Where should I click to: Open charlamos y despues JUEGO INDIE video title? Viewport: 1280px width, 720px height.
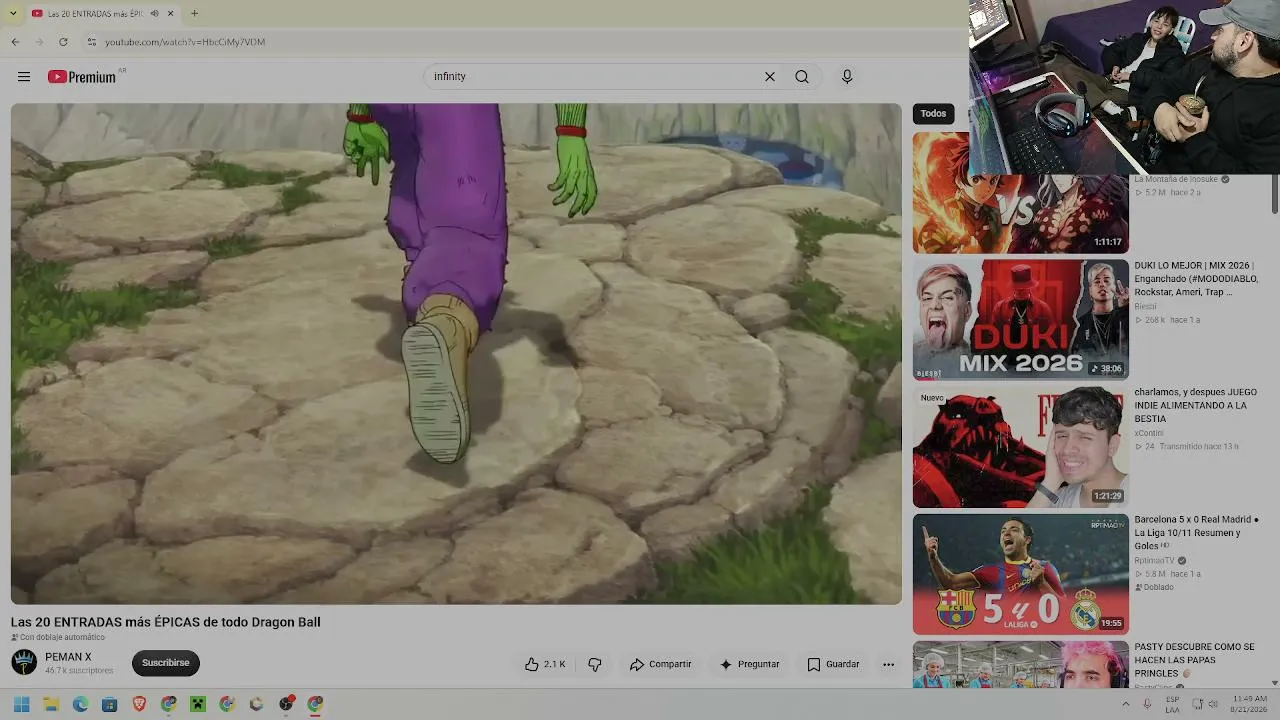pos(1196,406)
